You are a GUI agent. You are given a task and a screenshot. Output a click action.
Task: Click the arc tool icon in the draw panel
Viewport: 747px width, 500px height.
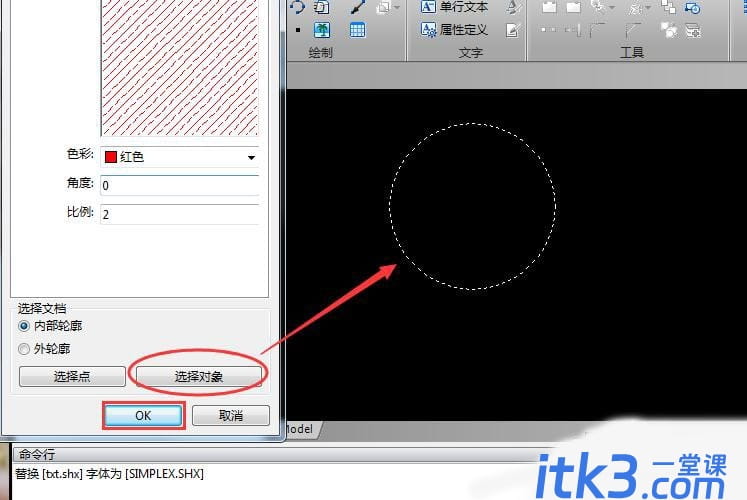297,7
